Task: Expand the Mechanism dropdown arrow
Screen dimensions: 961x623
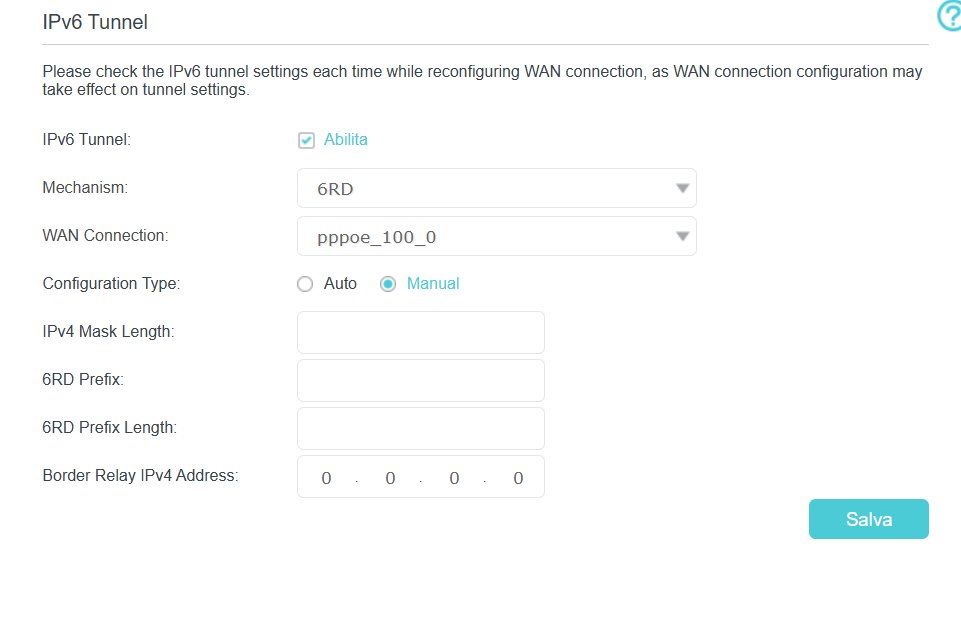Action: coord(682,188)
